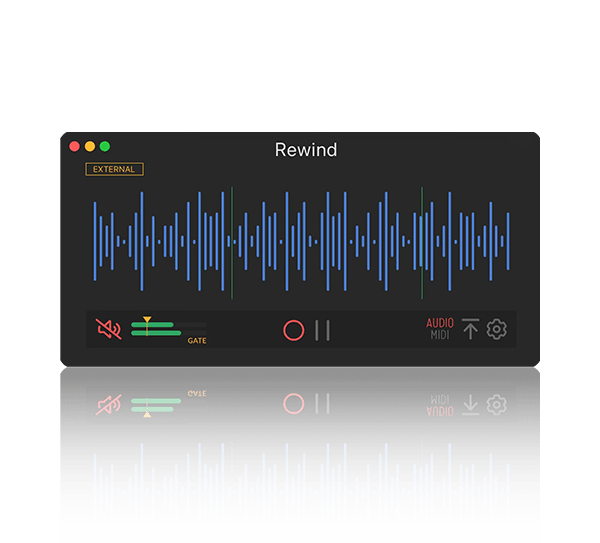Click the muted speaker icon in lower toolbar
This screenshot has height=543, width=600.
pyautogui.click(x=108, y=404)
